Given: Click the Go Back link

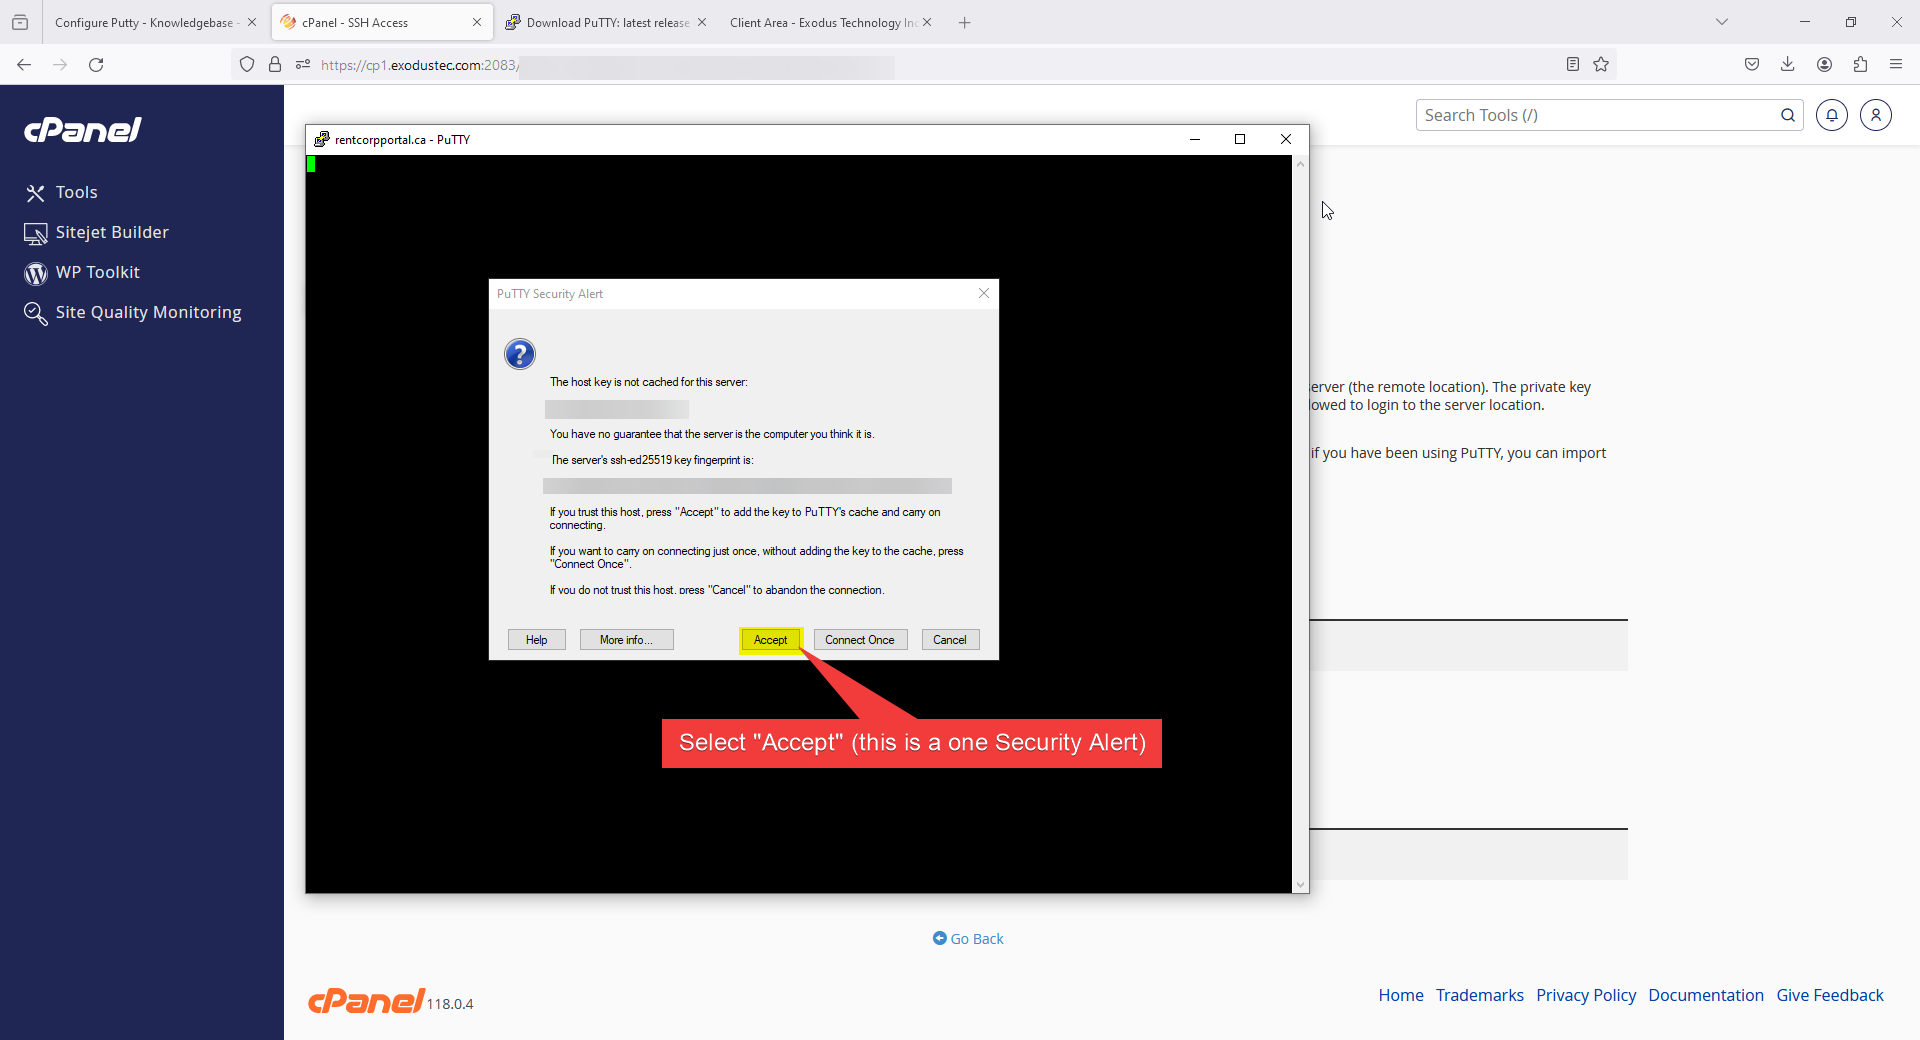Looking at the screenshot, I should pyautogui.click(x=975, y=938).
